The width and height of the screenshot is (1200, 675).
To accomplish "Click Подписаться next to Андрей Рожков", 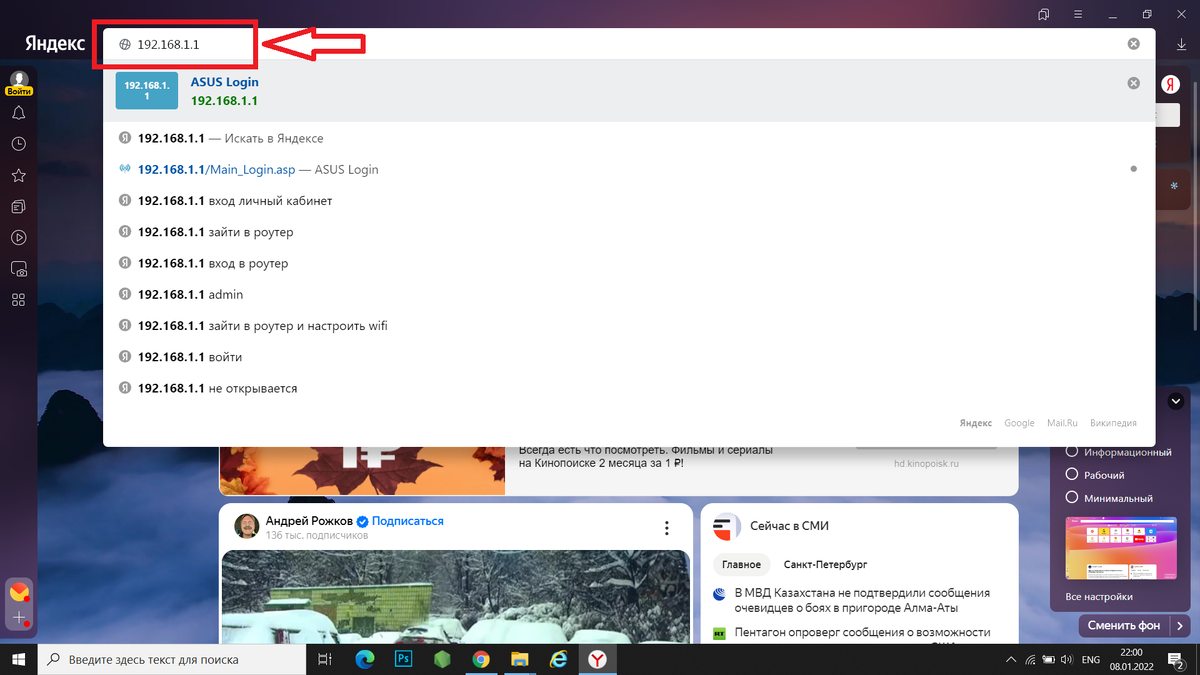I will point(408,521).
